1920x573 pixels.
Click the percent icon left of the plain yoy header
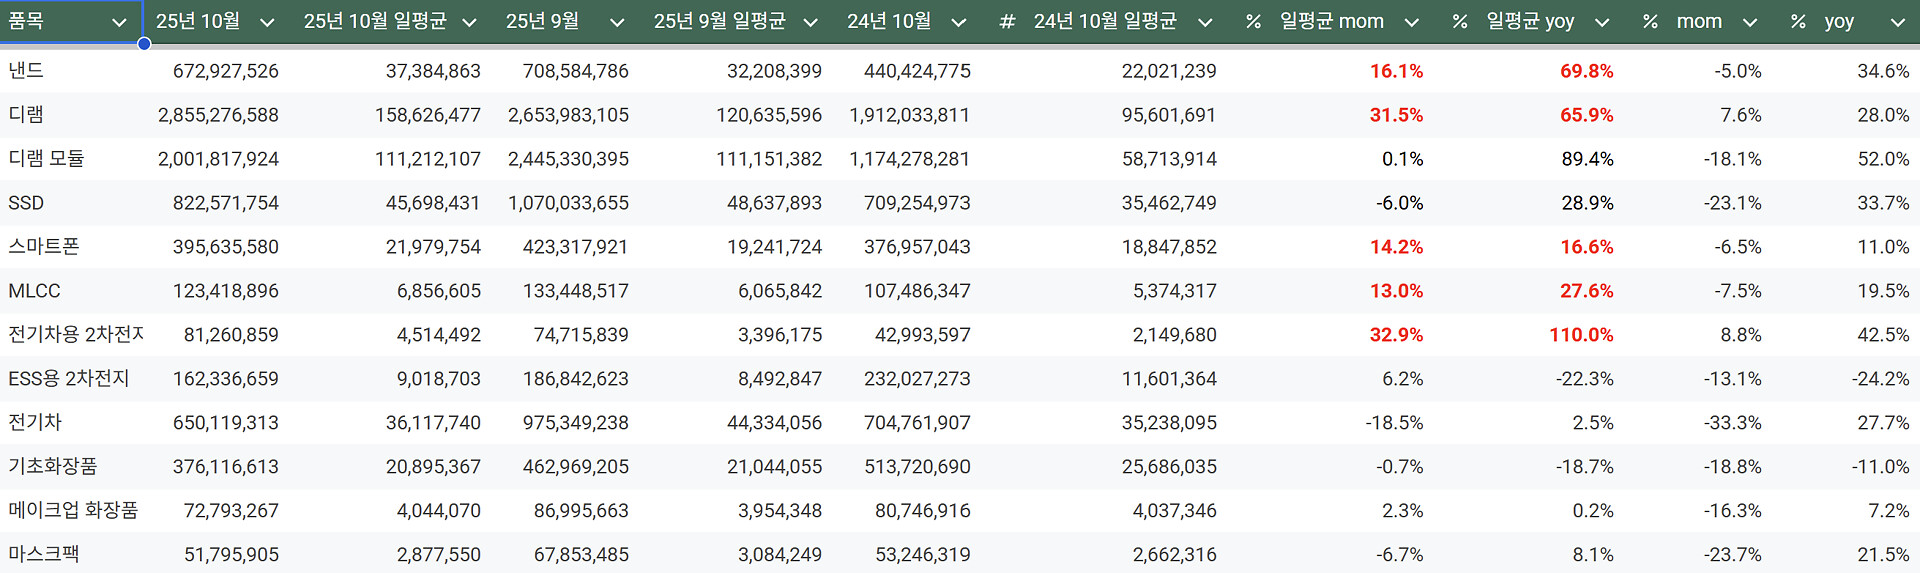[1798, 21]
